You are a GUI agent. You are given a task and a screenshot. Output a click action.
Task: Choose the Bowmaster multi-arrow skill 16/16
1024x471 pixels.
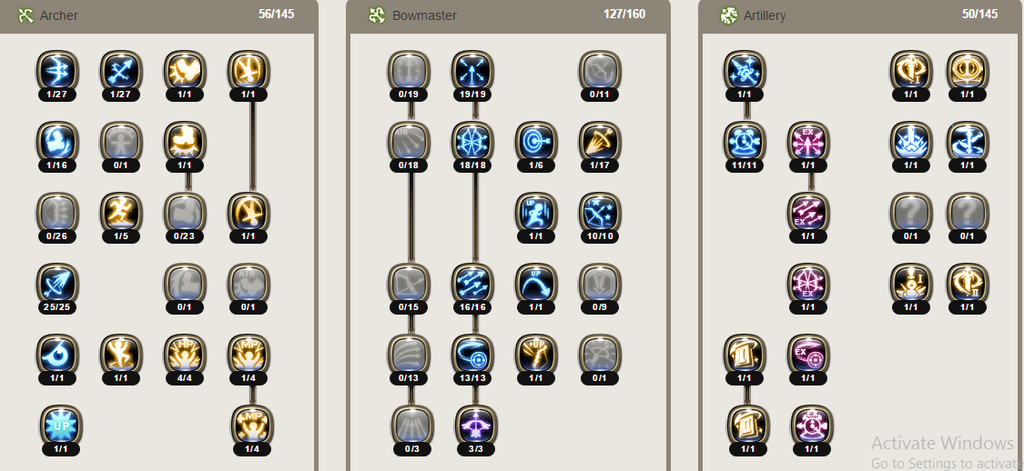[472, 284]
